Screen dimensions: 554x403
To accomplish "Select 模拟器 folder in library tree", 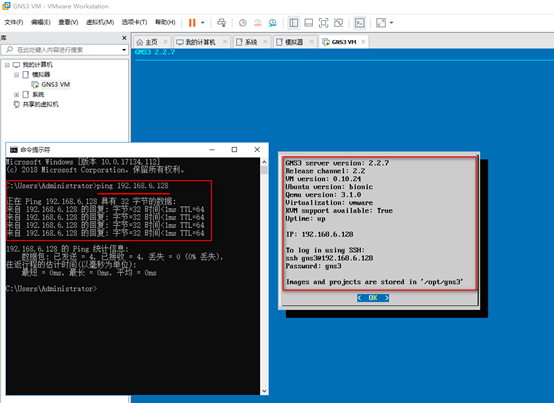I will tap(41, 75).
